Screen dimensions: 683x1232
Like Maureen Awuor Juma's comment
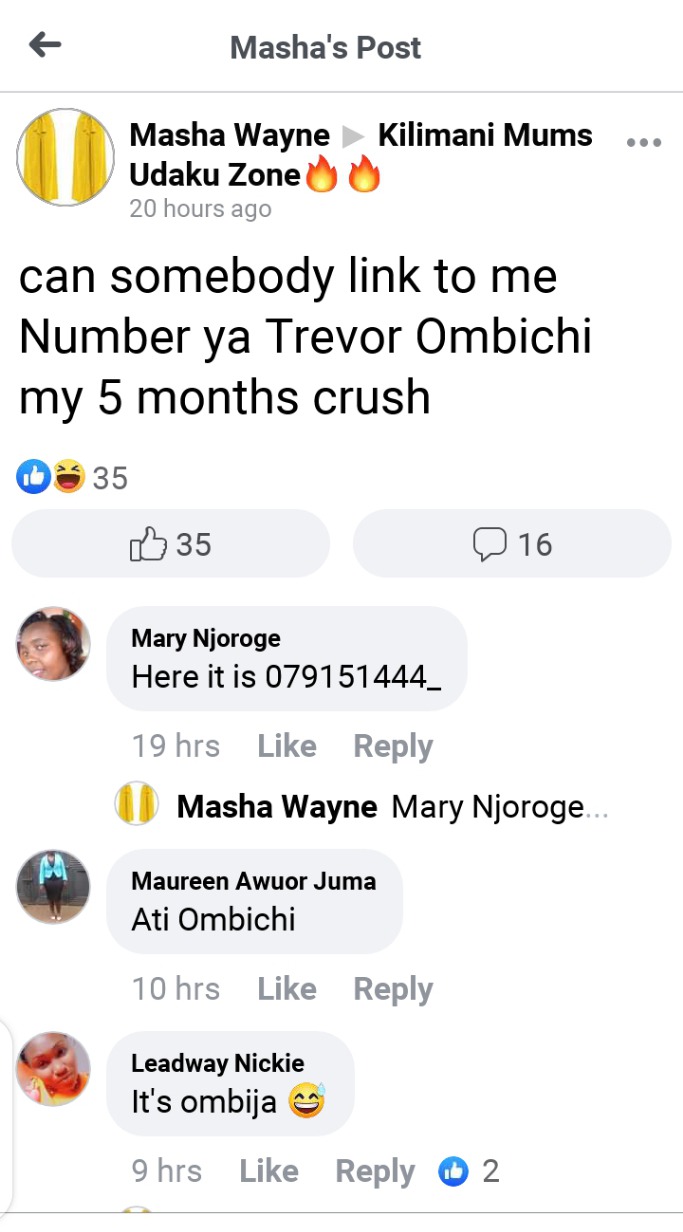[287, 989]
